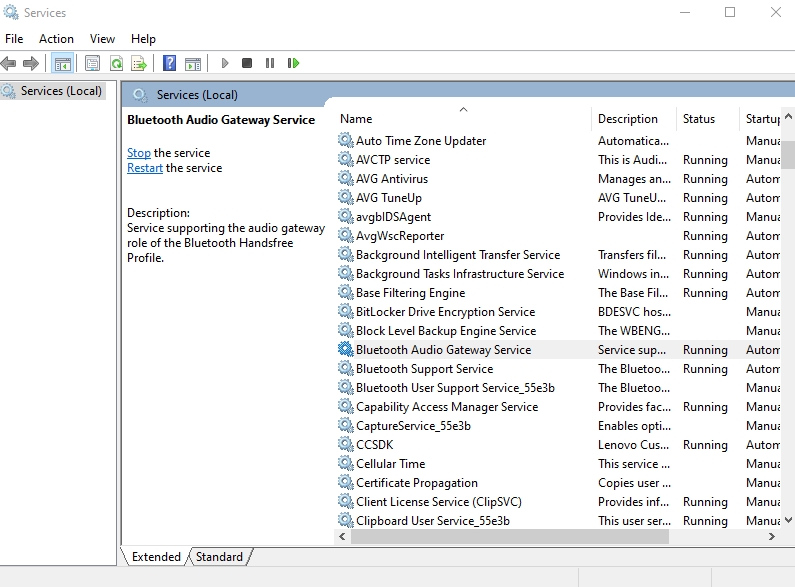
Task: Click the Pause Service toolbar icon
Action: pos(270,63)
